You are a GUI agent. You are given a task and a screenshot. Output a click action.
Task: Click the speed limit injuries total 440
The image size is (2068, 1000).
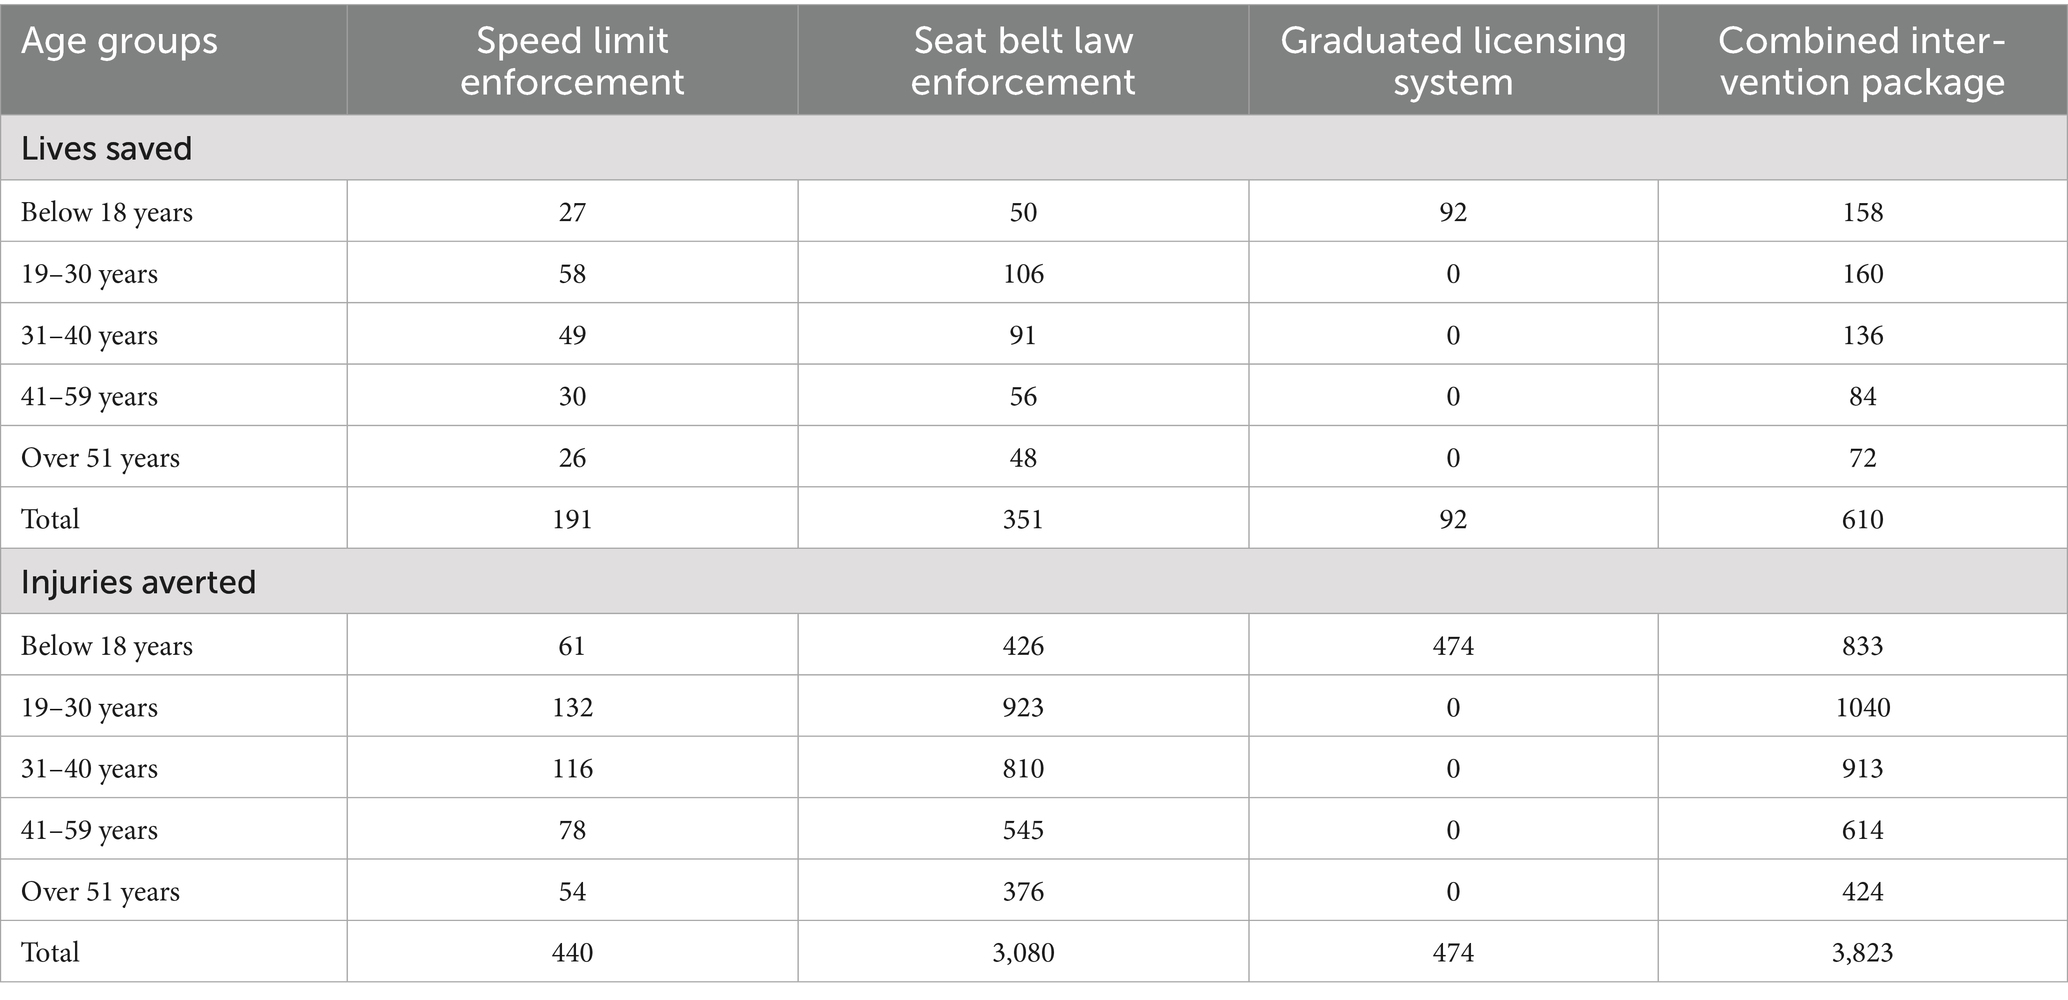click(x=572, y=952)
